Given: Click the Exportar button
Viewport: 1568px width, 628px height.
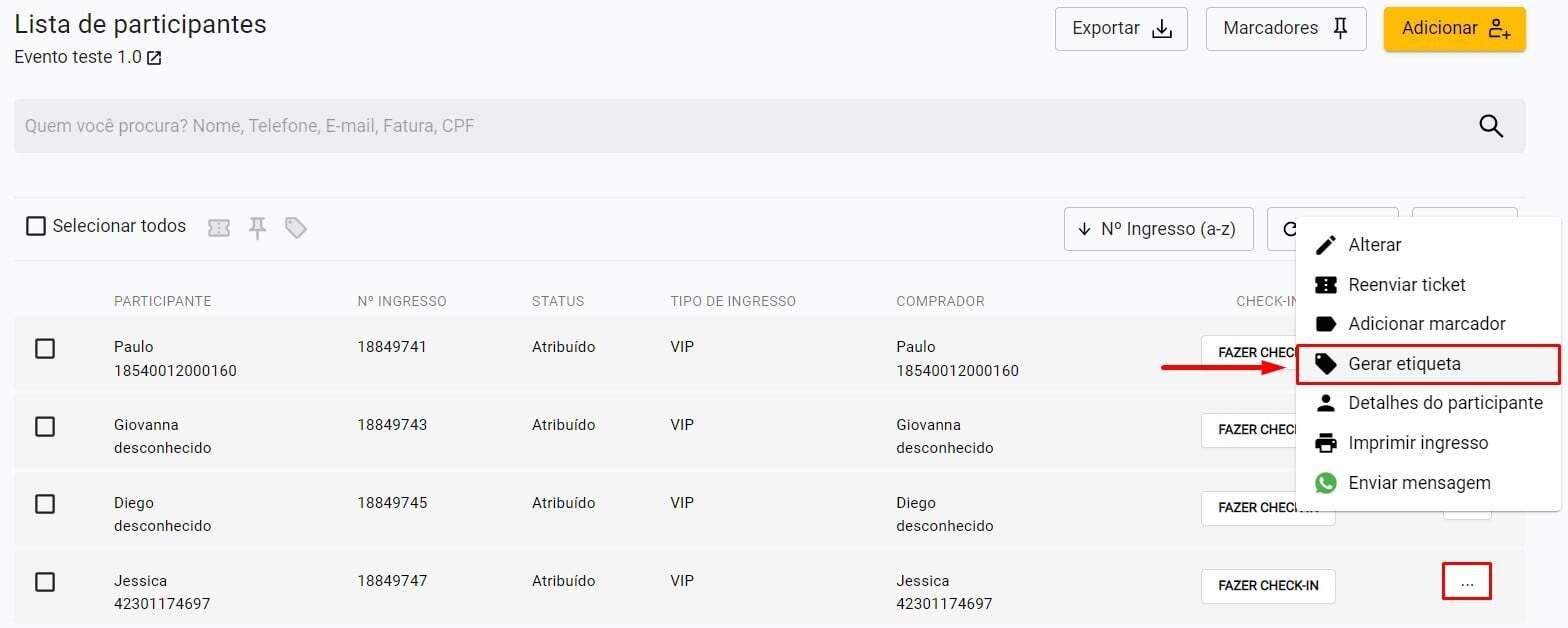Looking at the screenshot, I should [x=1120, y=28].
